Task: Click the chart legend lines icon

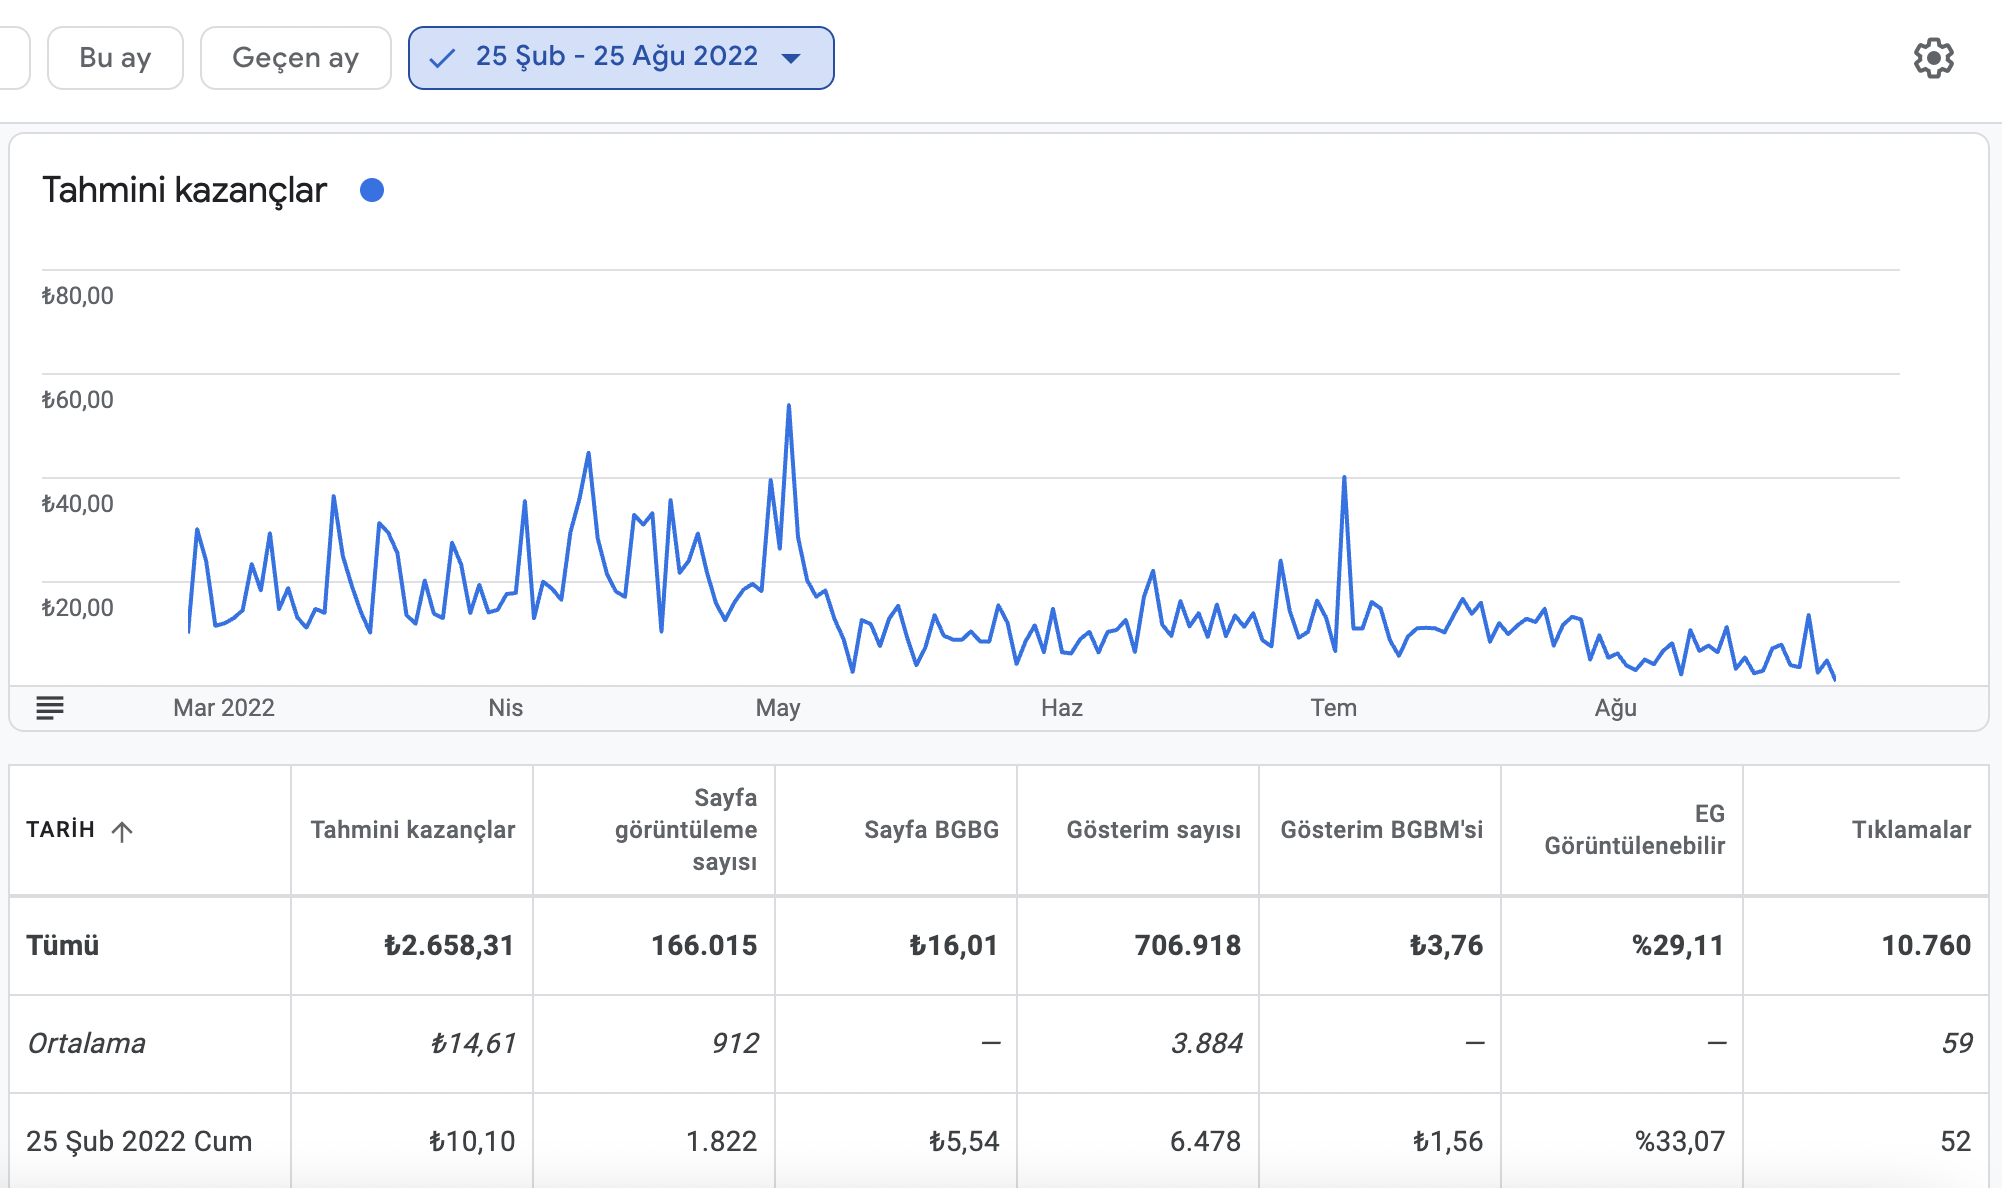Action: pyautogui.click(x=50, y=708)
